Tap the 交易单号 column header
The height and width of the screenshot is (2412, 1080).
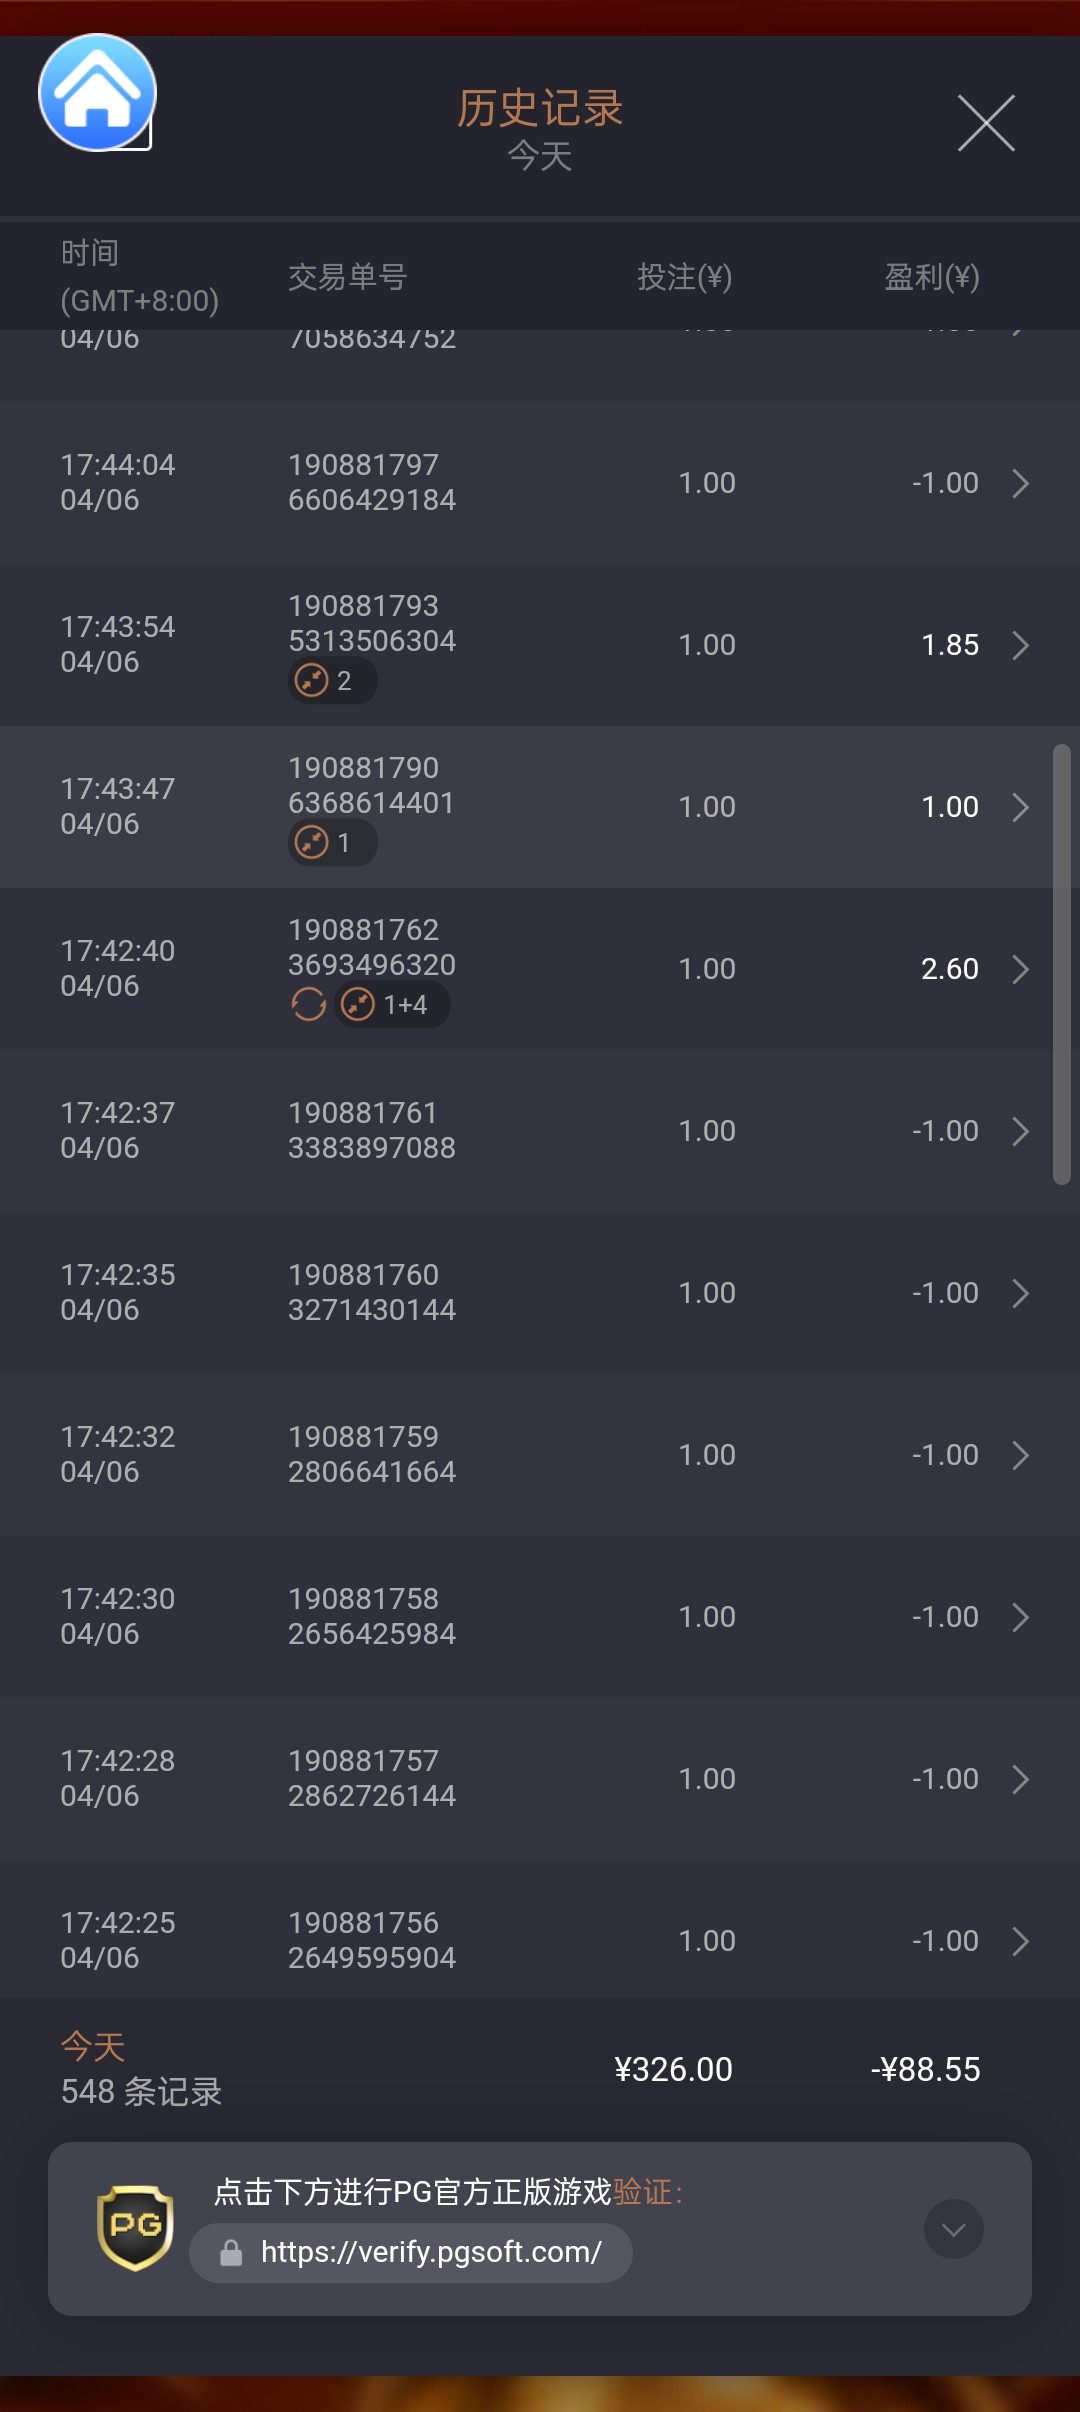point(347,277)
